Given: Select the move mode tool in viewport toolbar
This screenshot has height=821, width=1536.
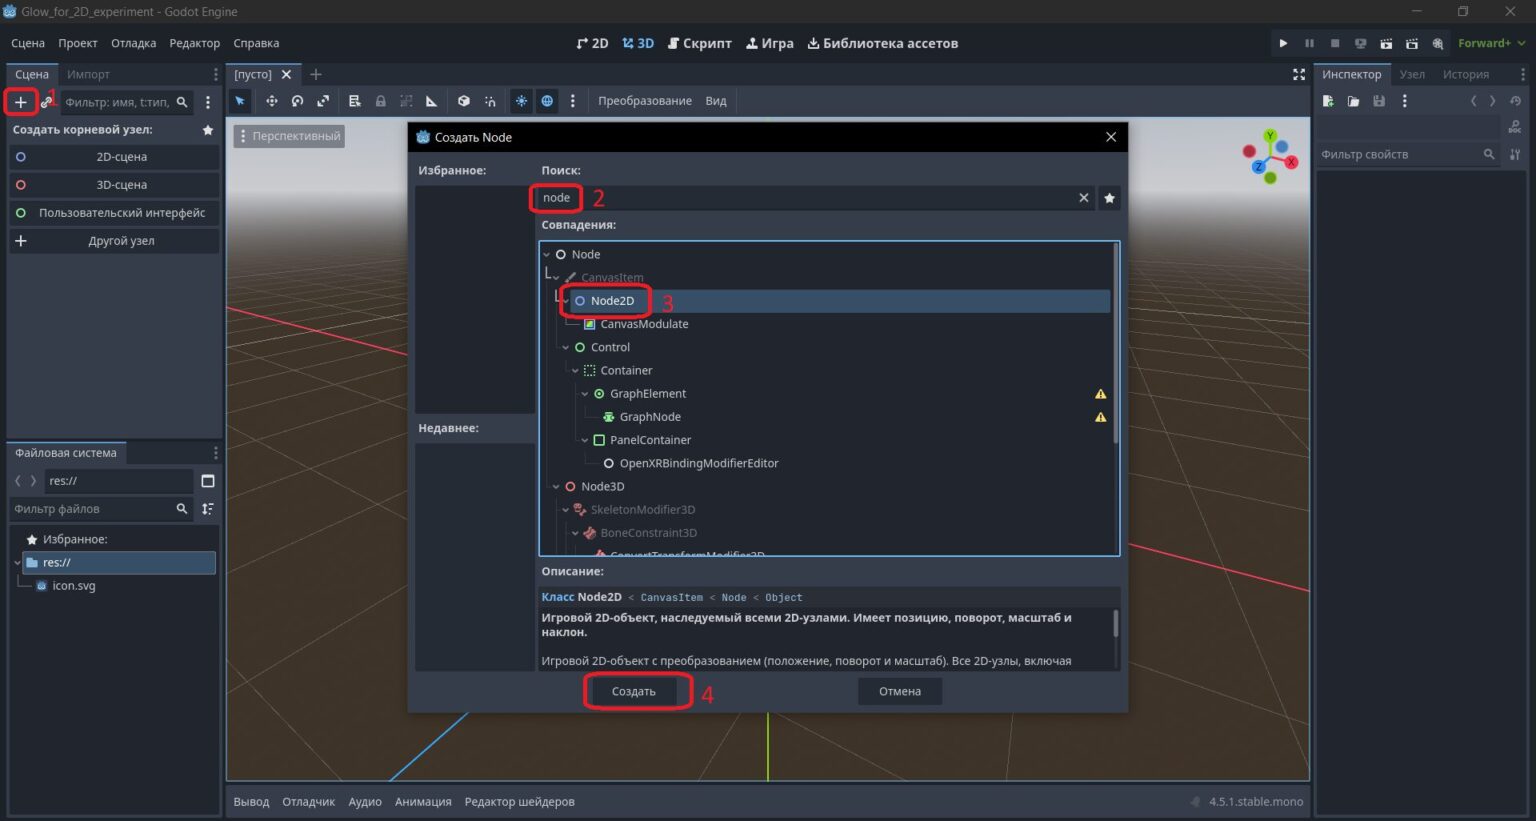Looking at the screenshot, I should coord(271,101).
